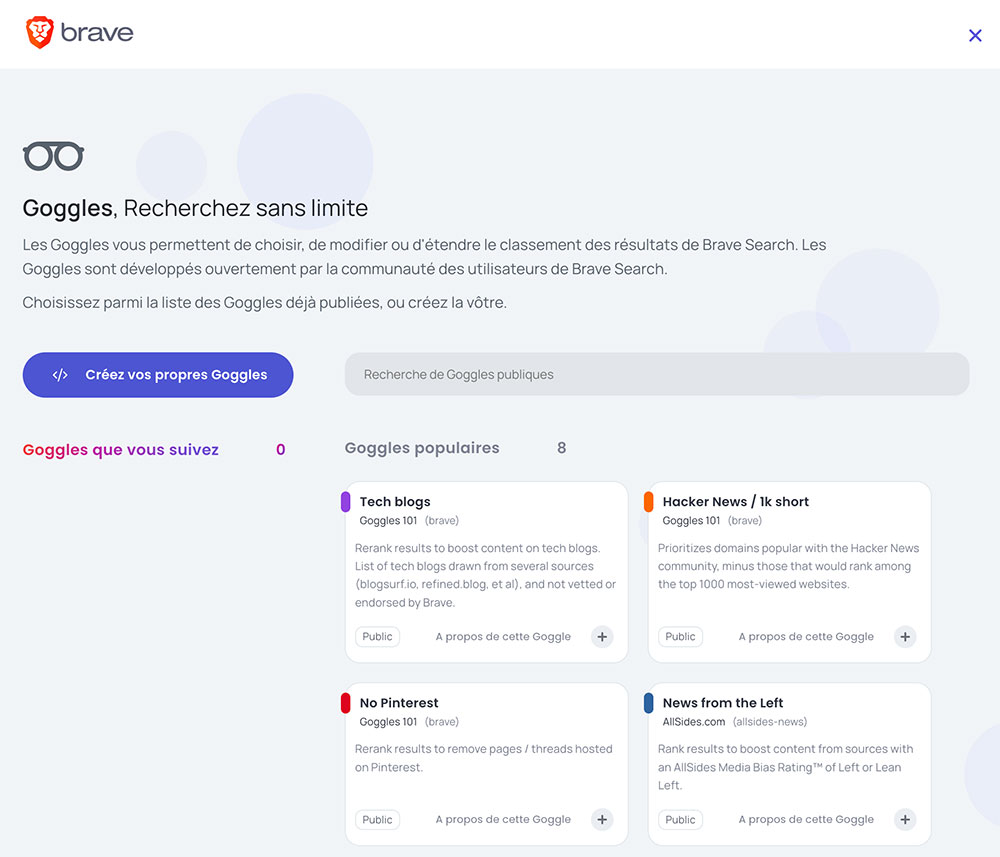Add the No Pinterest Goggle with plus
The height and width of the screenshot is (857, 1000).
[602, 819]
